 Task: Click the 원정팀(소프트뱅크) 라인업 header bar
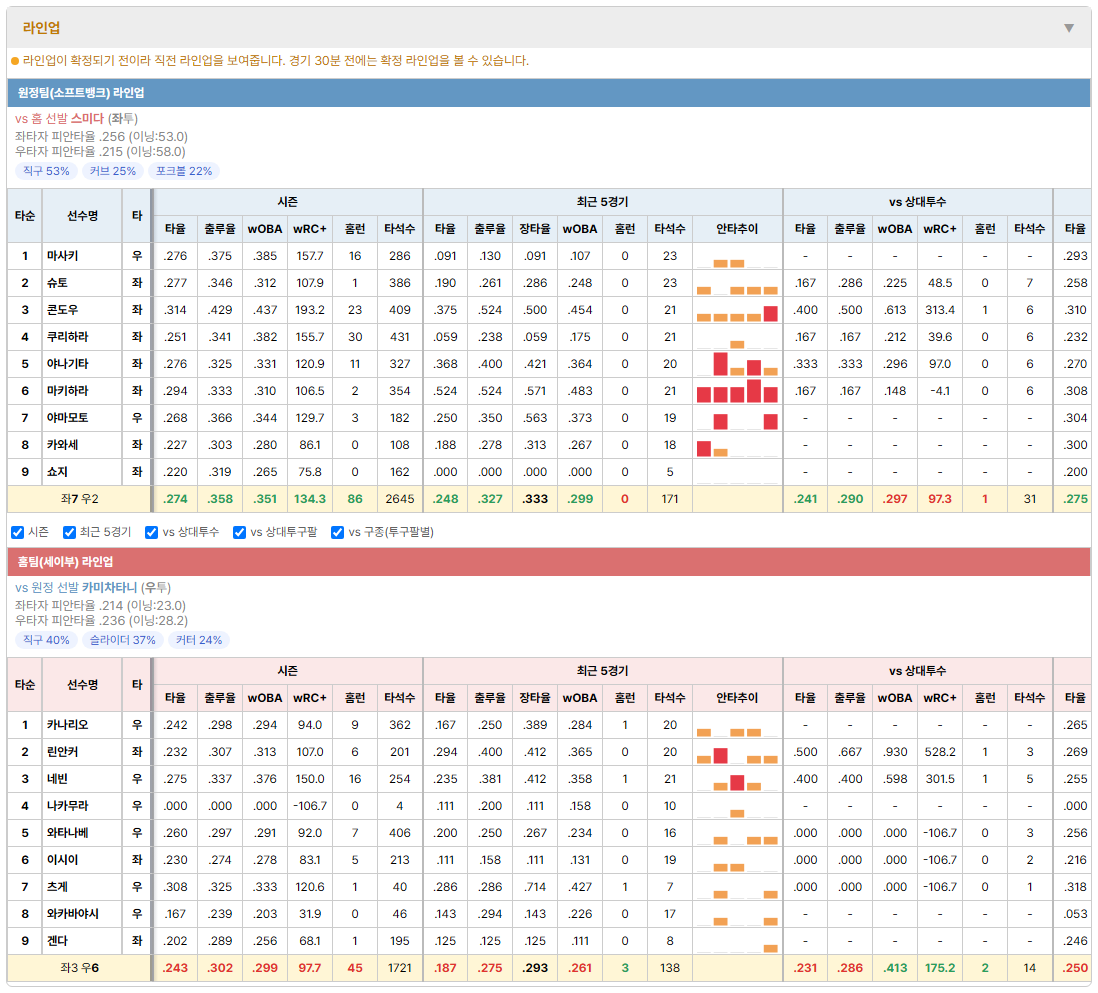pyautogui.click(x=549, y=92)
